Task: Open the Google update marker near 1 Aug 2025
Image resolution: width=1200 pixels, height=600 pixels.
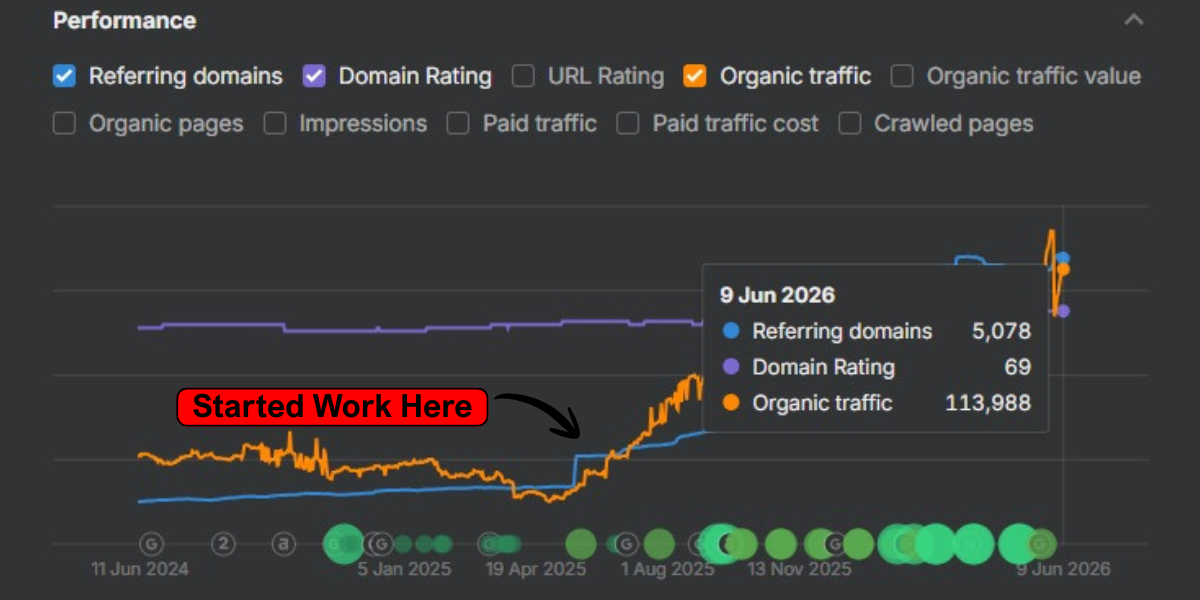Action: tap(626, 544)
